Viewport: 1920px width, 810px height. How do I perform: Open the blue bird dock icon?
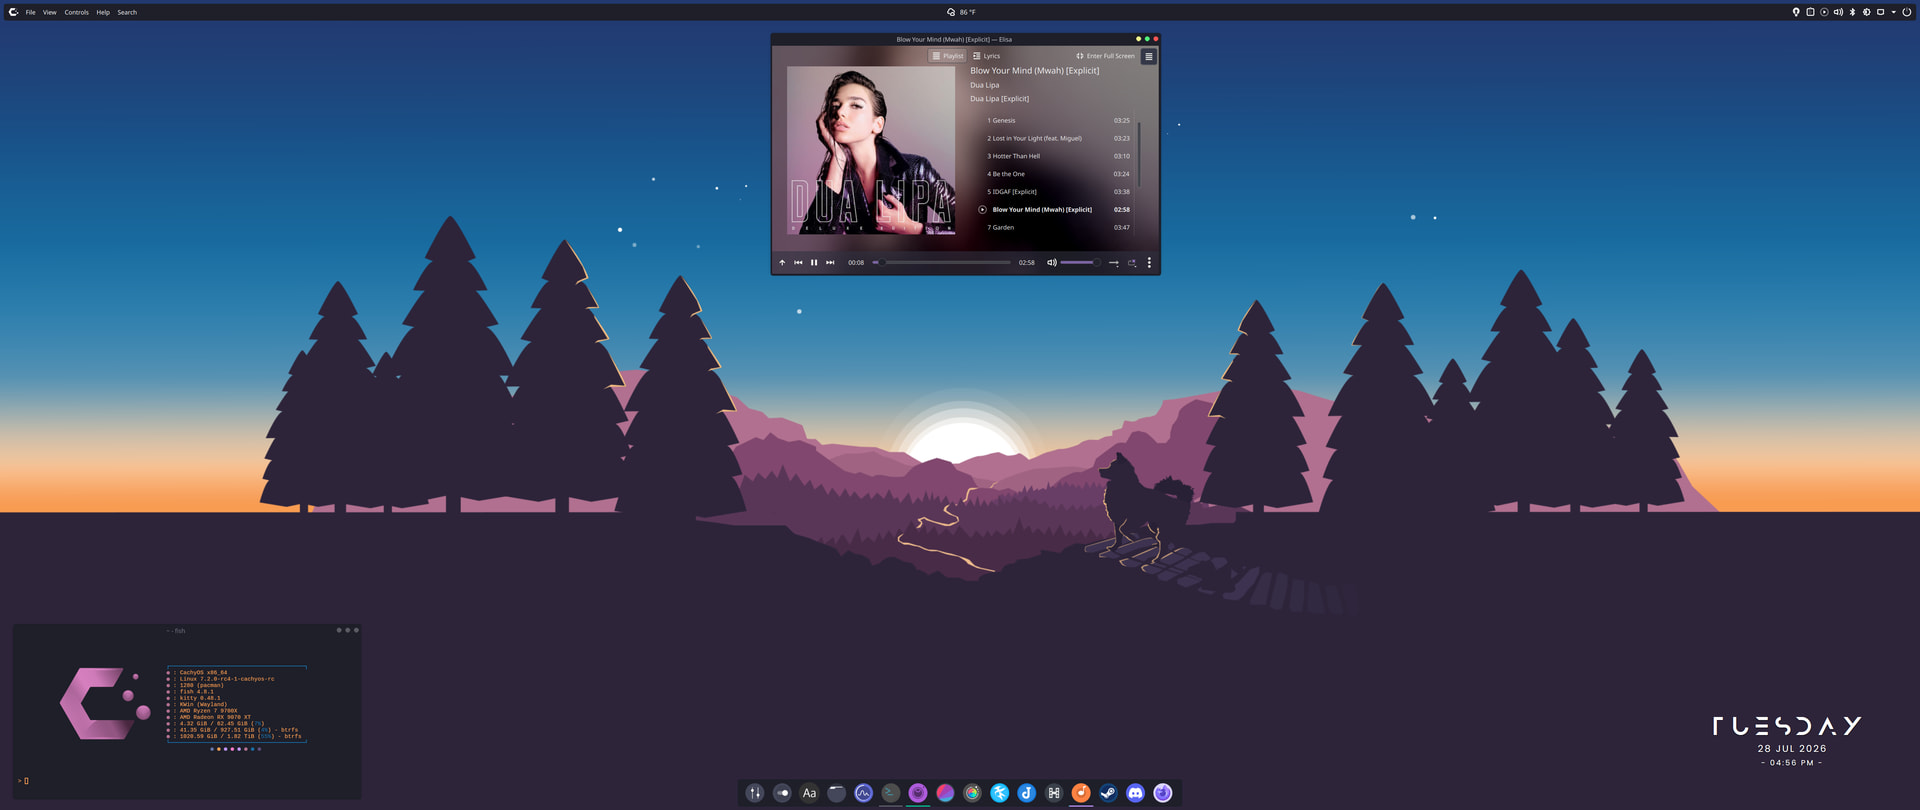click(x=999, y=793)
